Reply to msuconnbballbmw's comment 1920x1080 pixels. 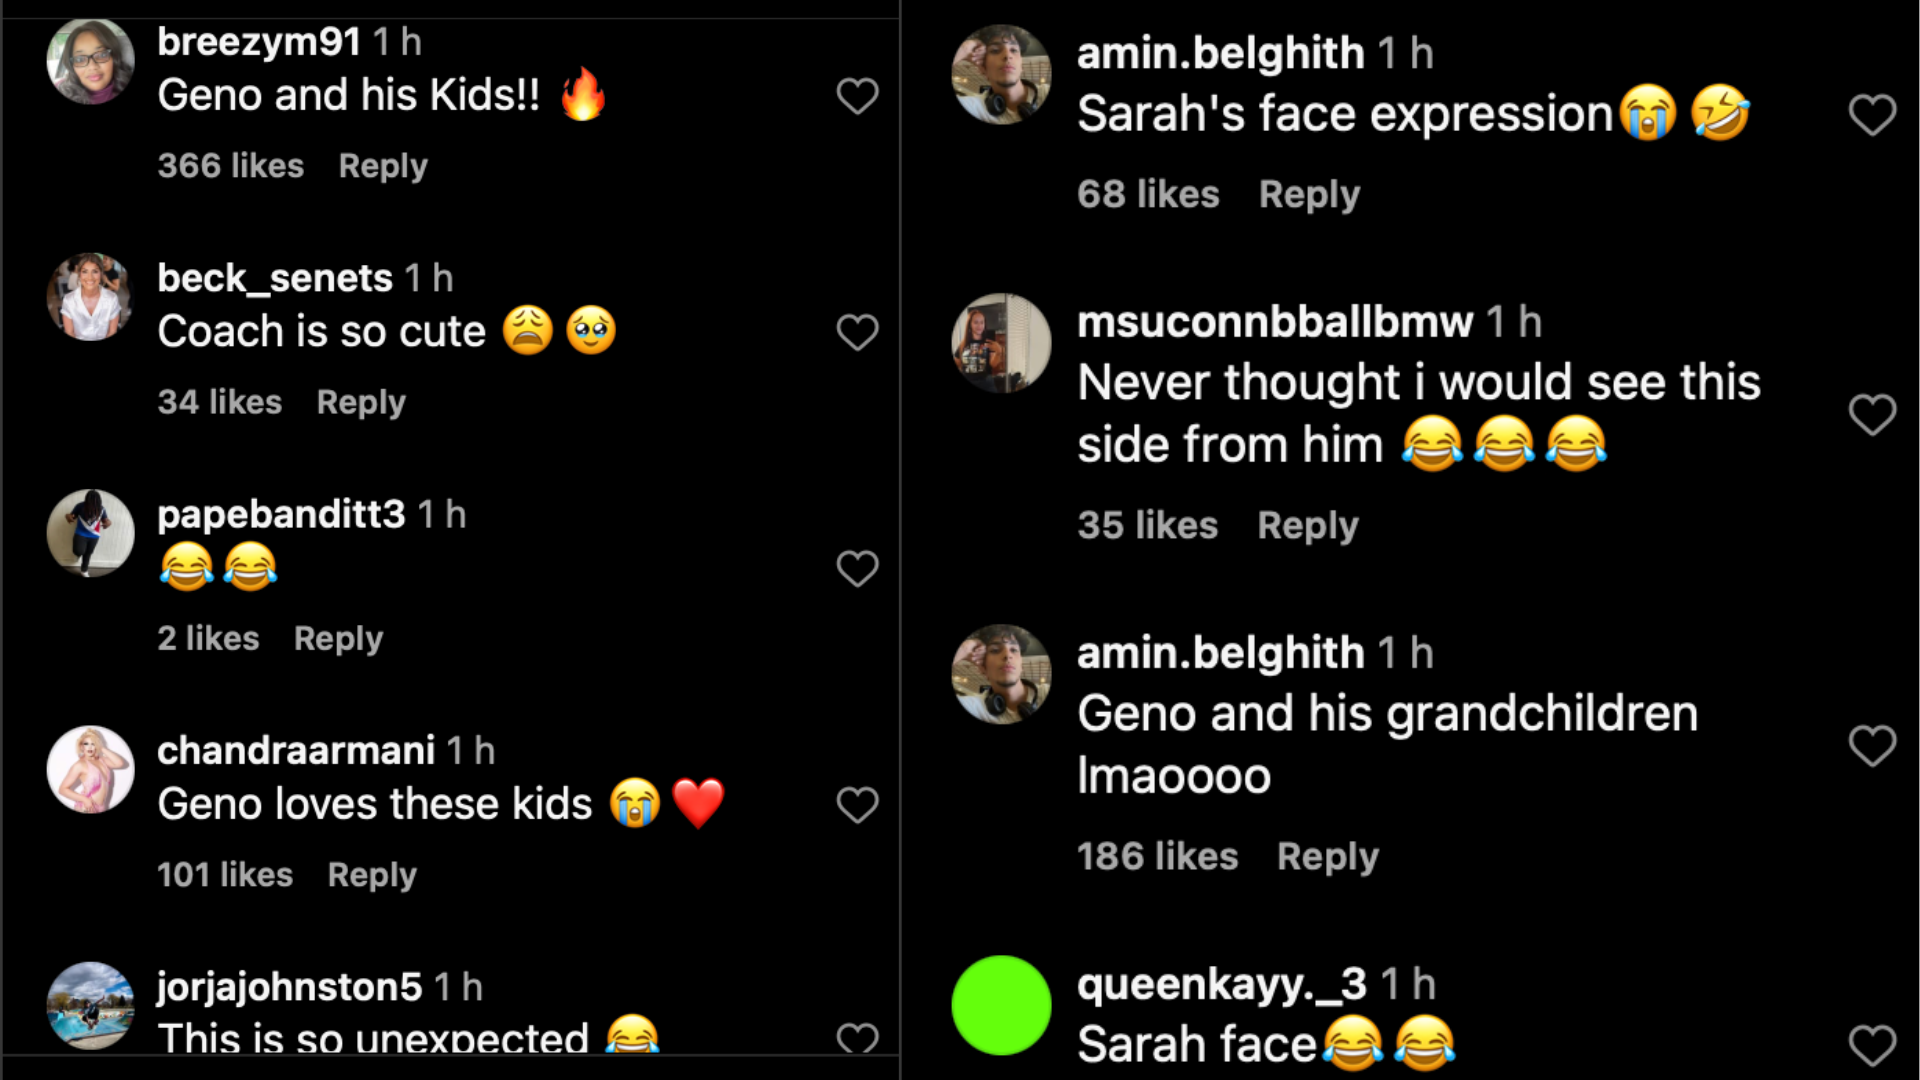coord(1308,526)
